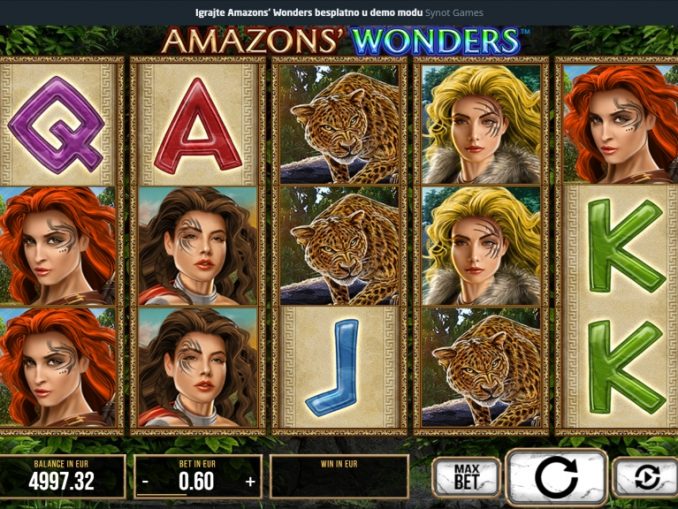Viewport: 678px width, 509px height.
Task: Click the red-haired Amazon atop reel five
Action: point(622,125)
